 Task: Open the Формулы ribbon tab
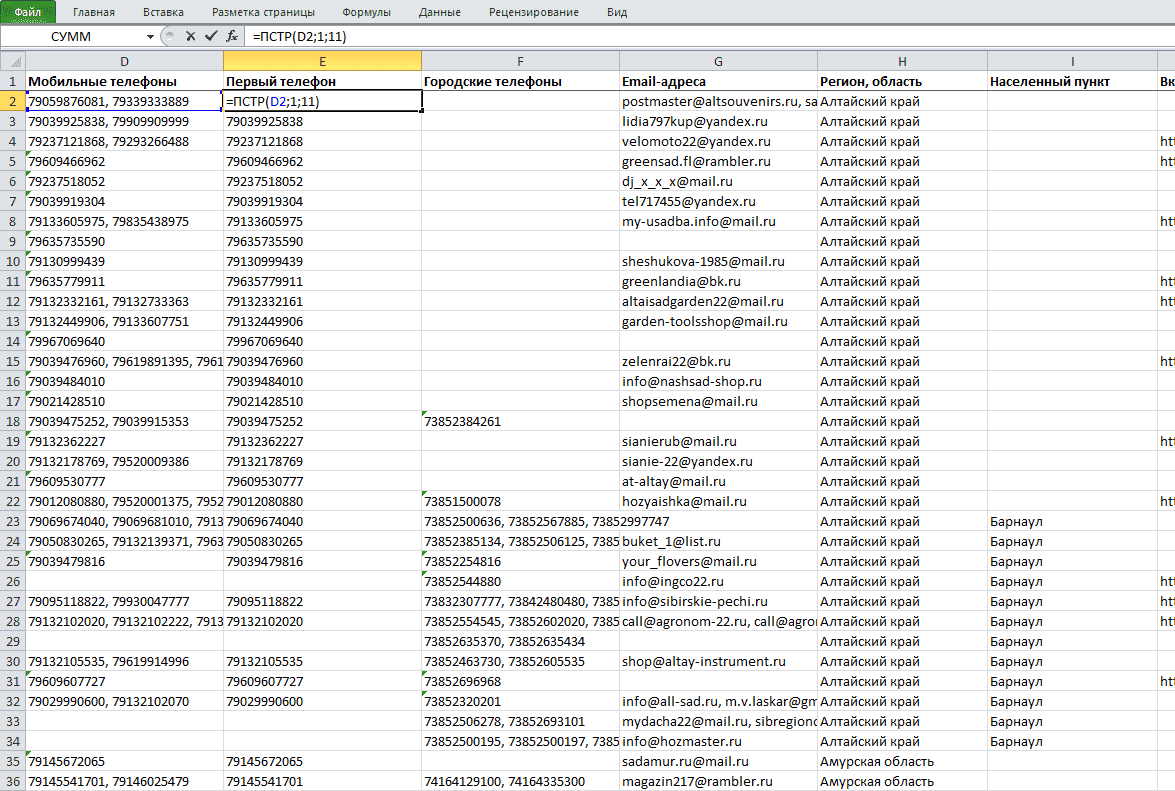coord(366,12)
